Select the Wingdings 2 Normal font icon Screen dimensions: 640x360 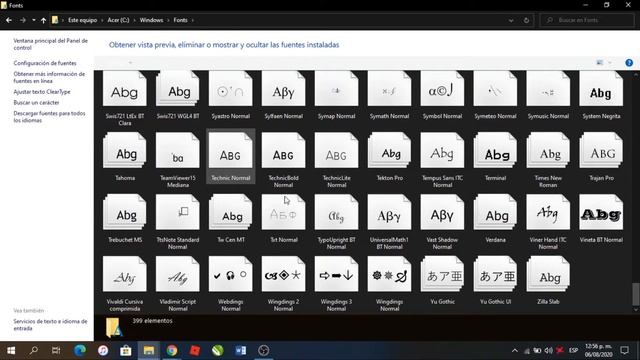coord(283,274)
